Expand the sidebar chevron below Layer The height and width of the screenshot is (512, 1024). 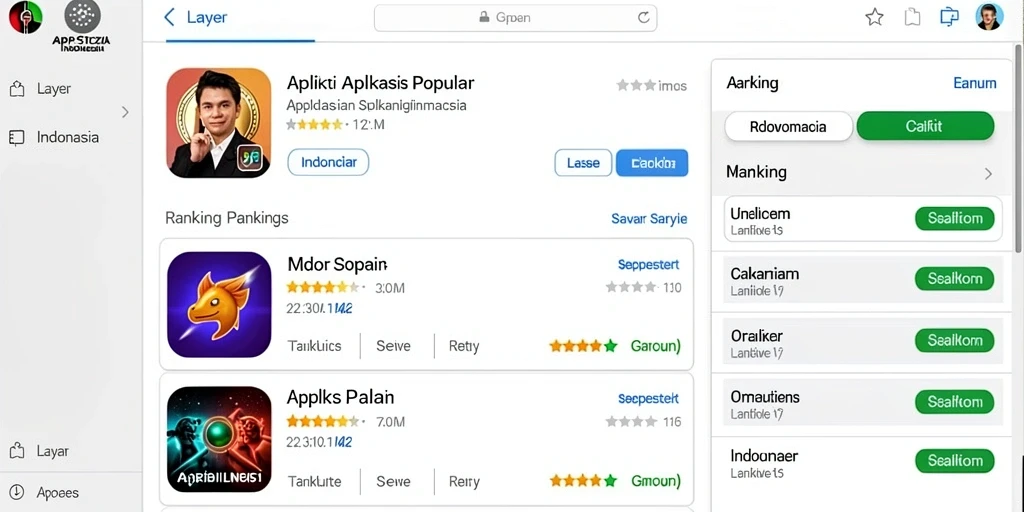click(x=125, y=112)
